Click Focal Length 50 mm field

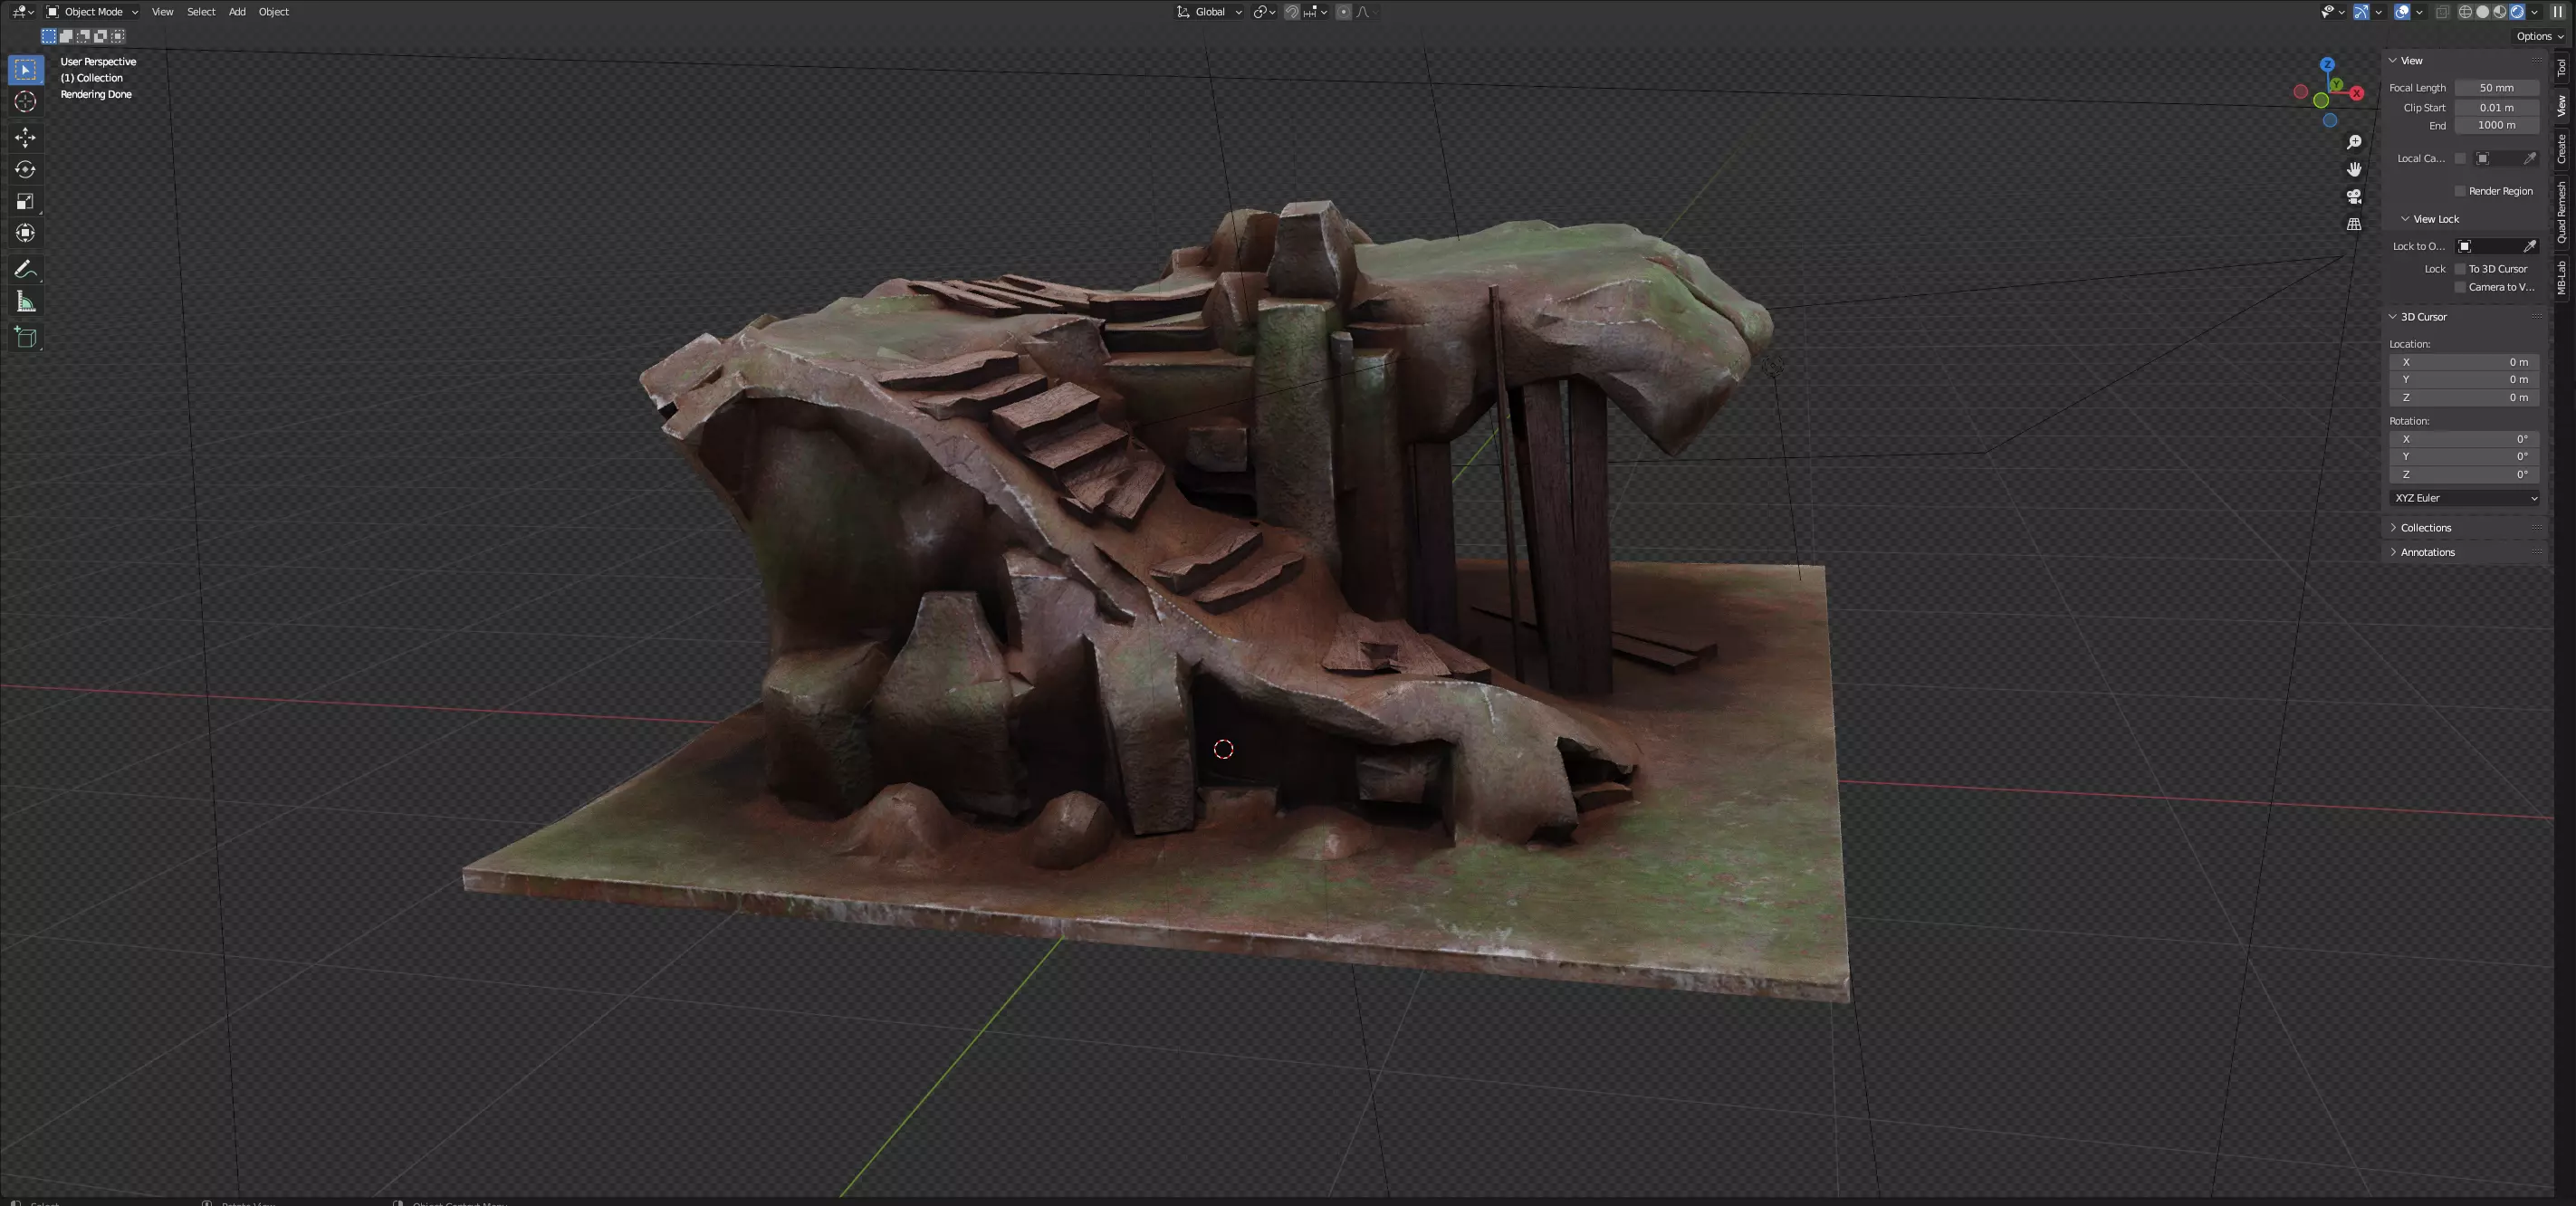(2496, 88)
